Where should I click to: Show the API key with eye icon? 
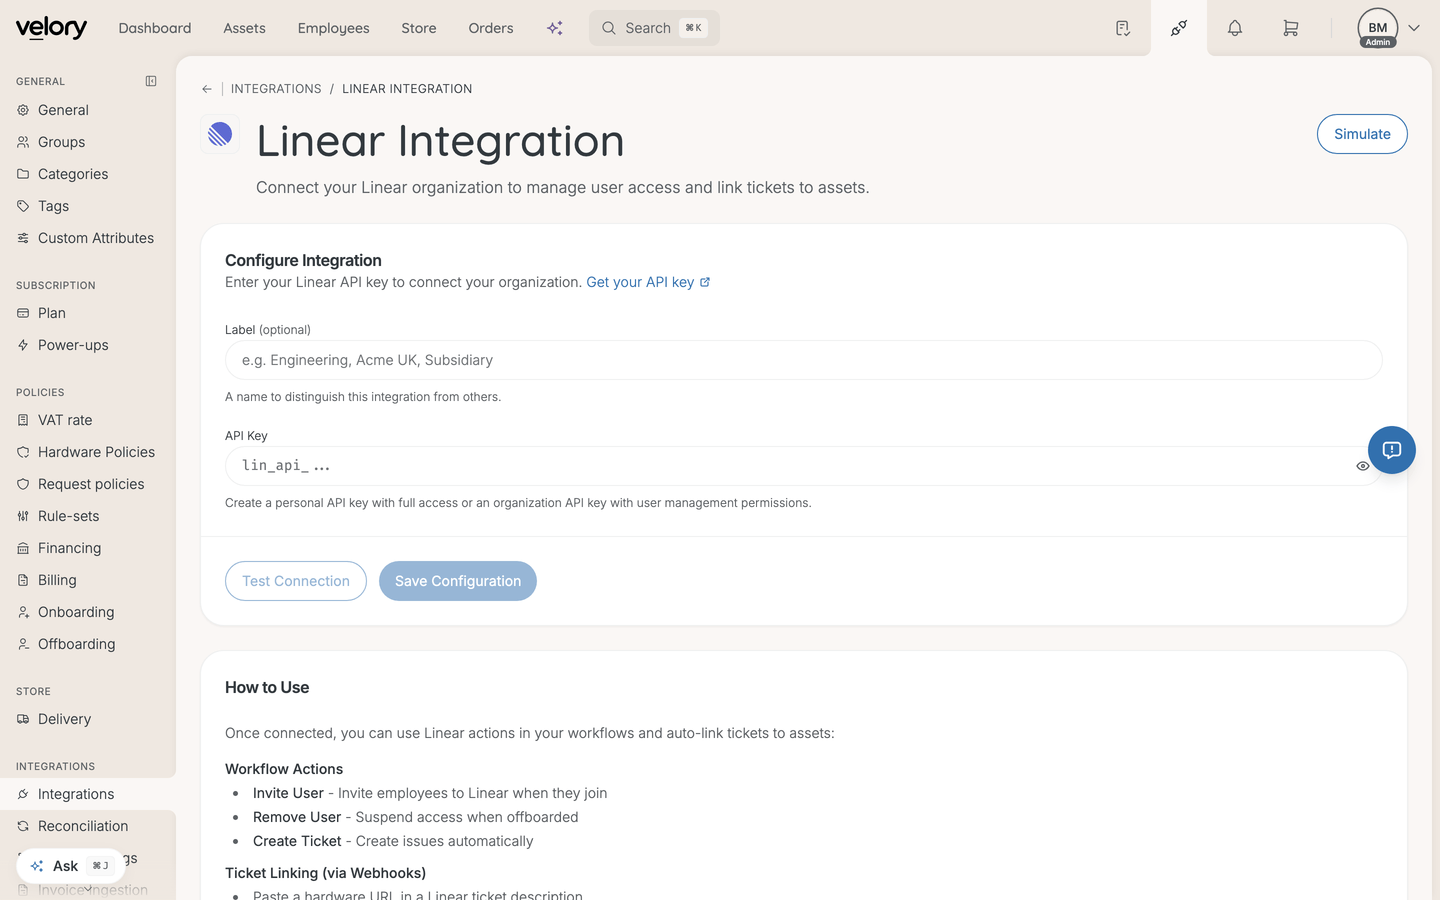point(1362,466)
